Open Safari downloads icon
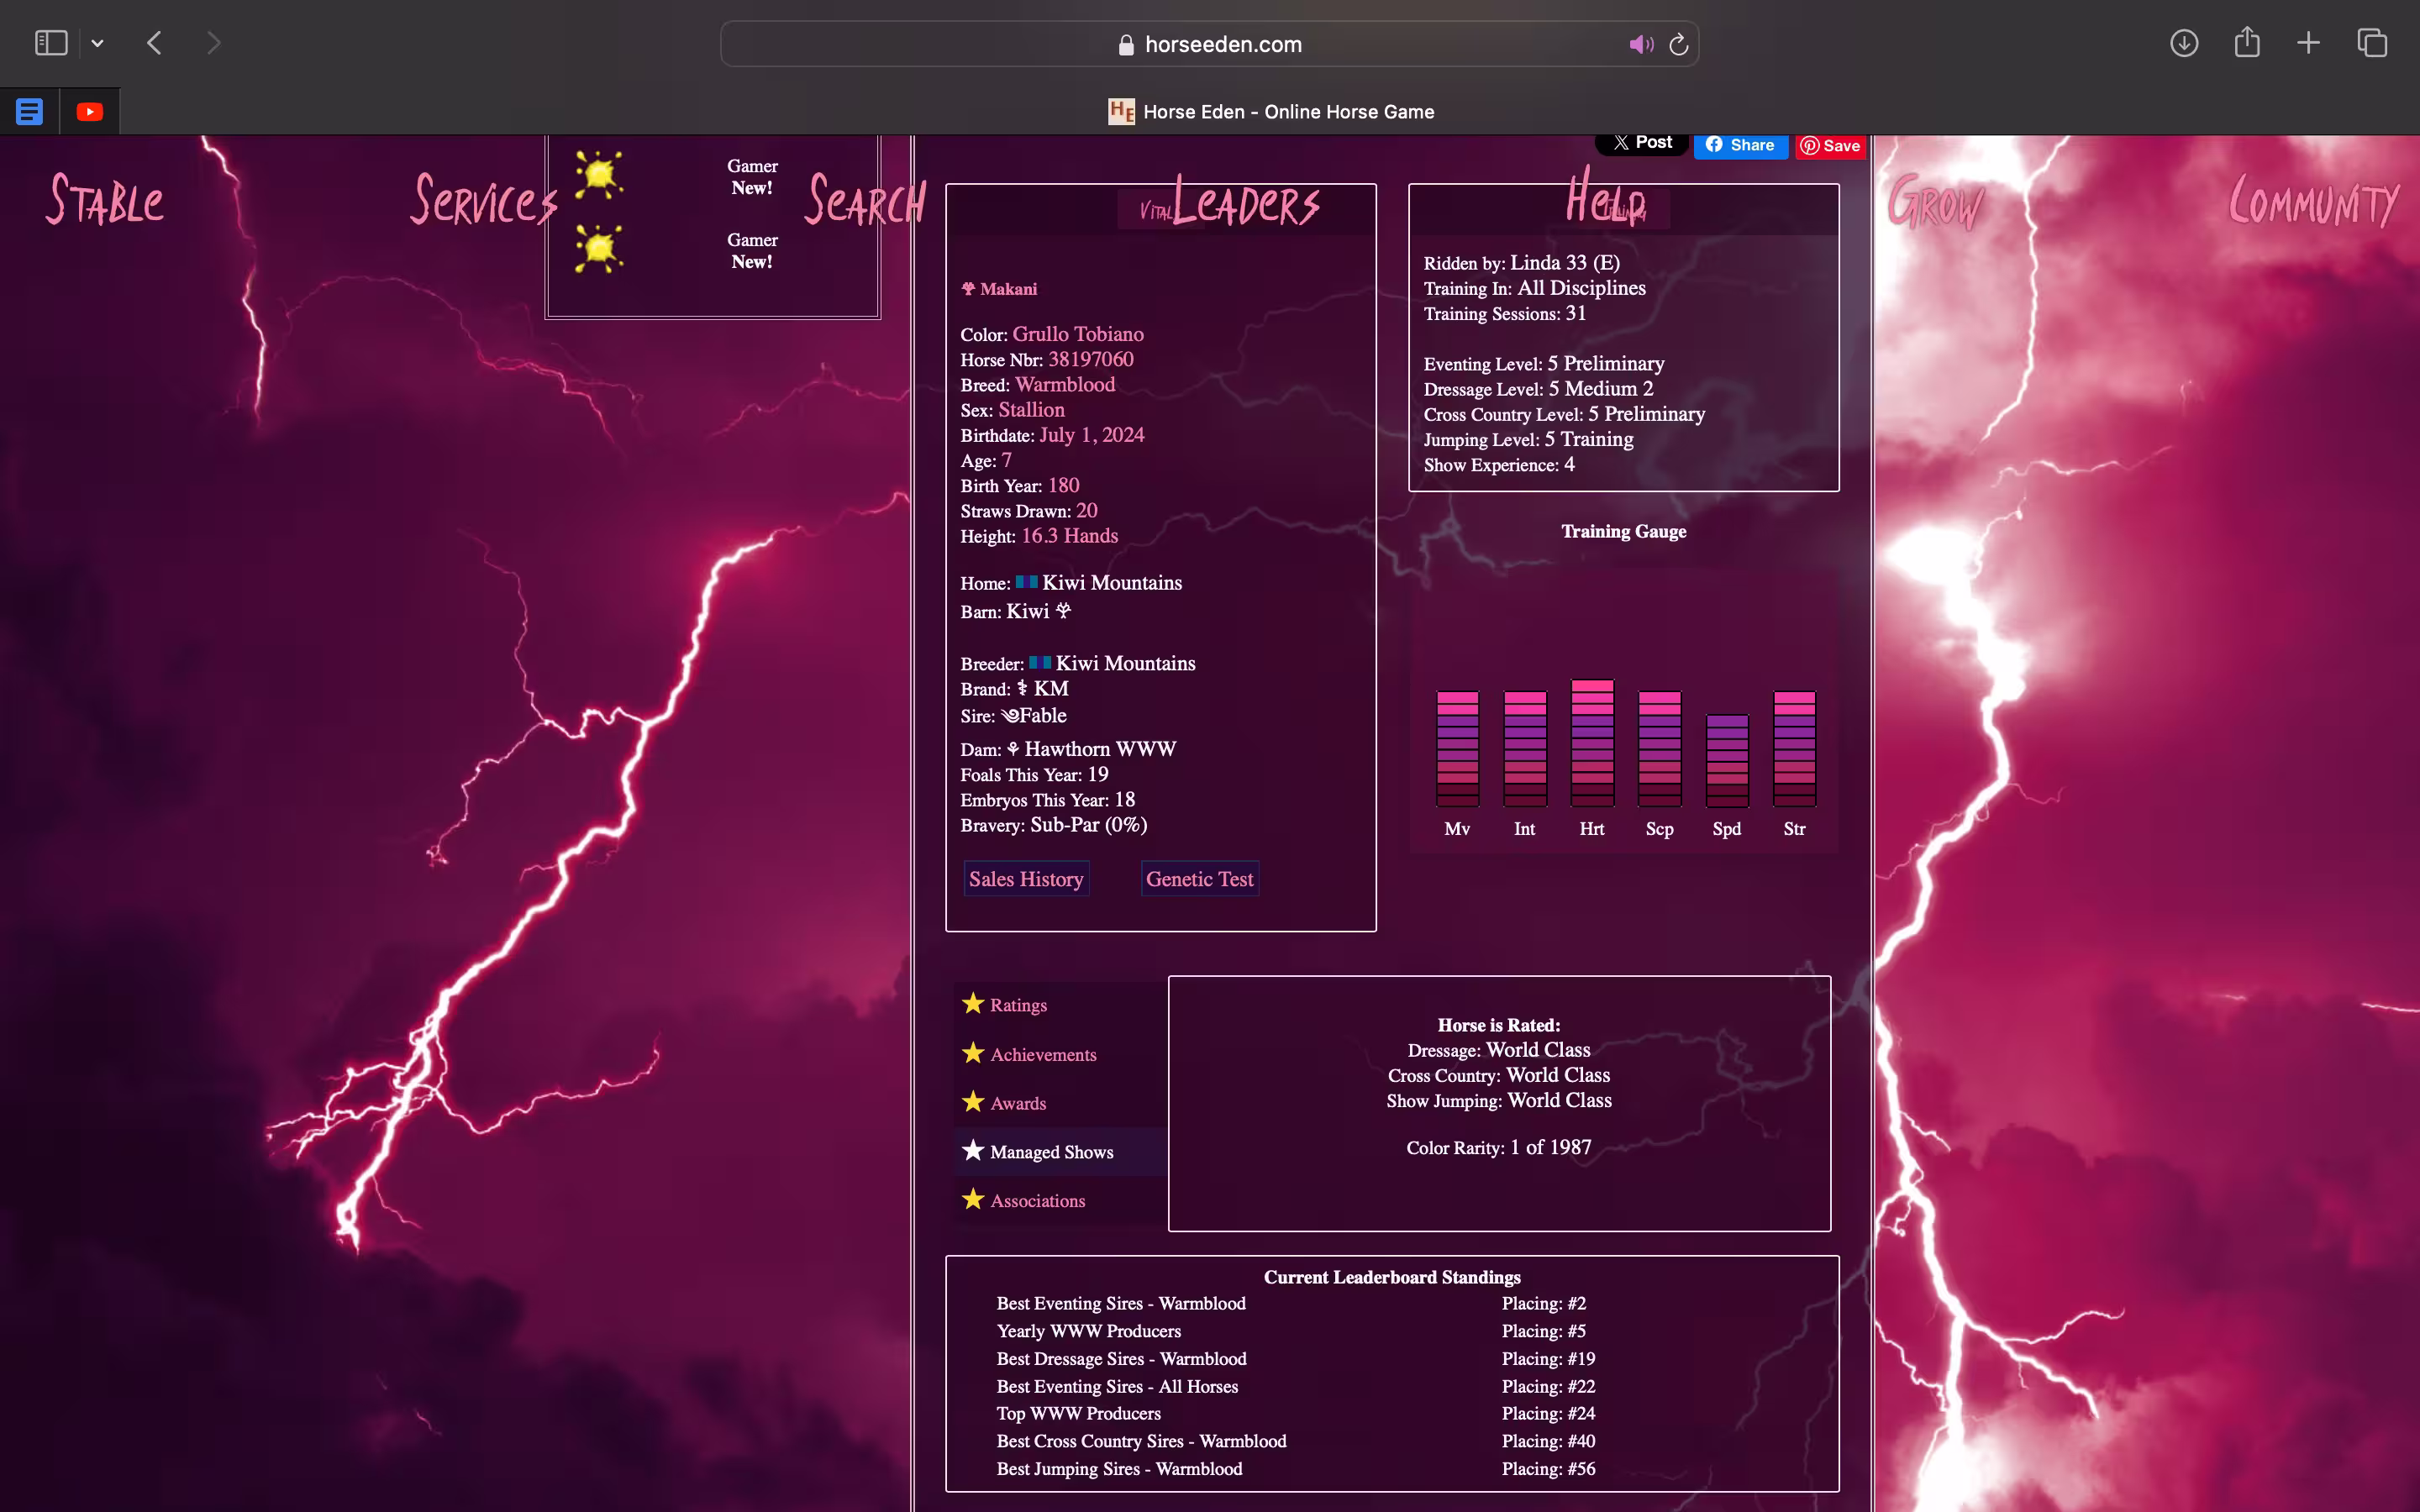Viewport: 2420px width, 1512px height. click(2184, 43)
